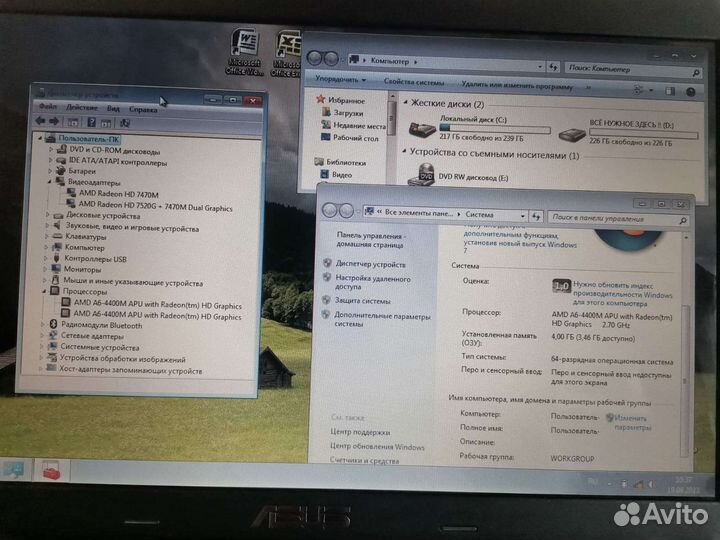This screenshot has height=540, width=720.
Task: Click Back arrow in Device Manager toolbar
Action: pyautogui.click(x=40, y=121)
